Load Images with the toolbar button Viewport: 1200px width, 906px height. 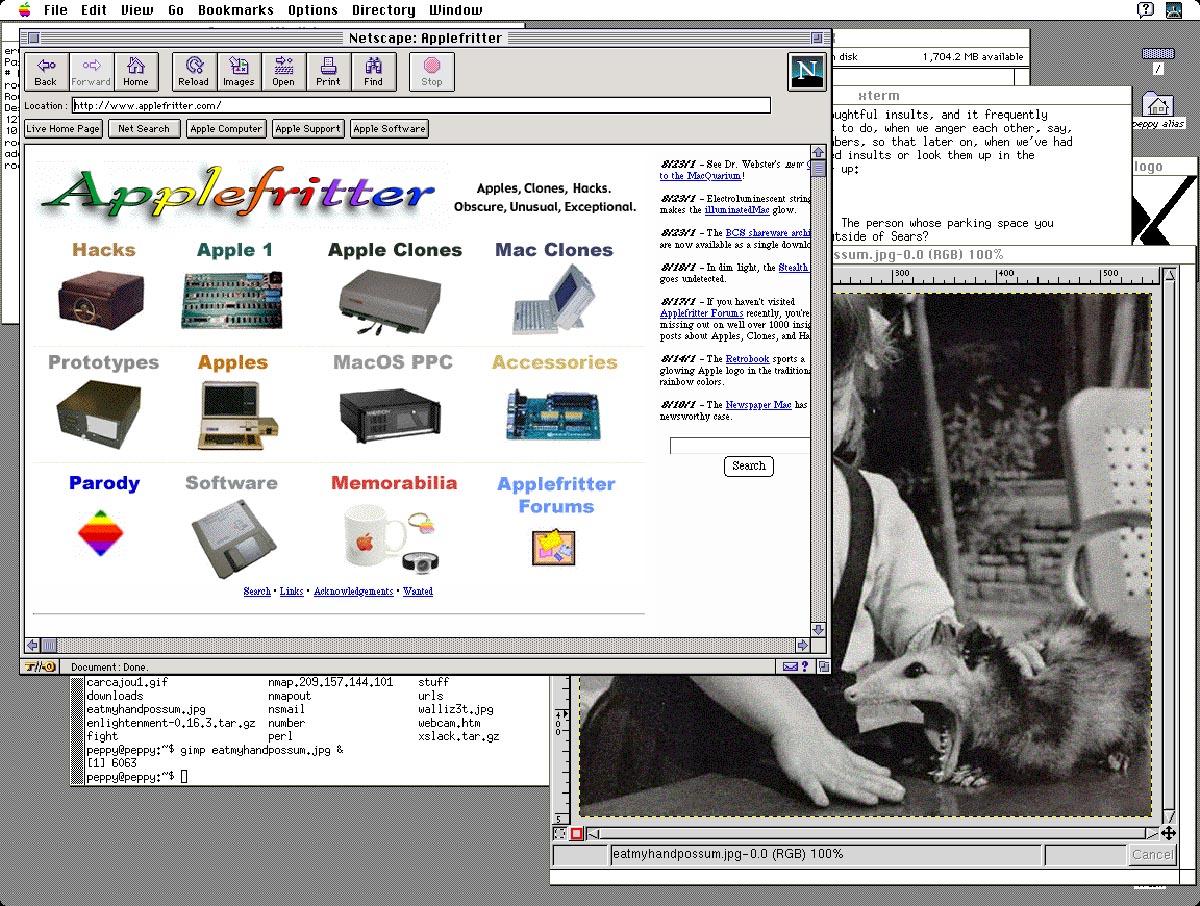[x=238, y=72]
